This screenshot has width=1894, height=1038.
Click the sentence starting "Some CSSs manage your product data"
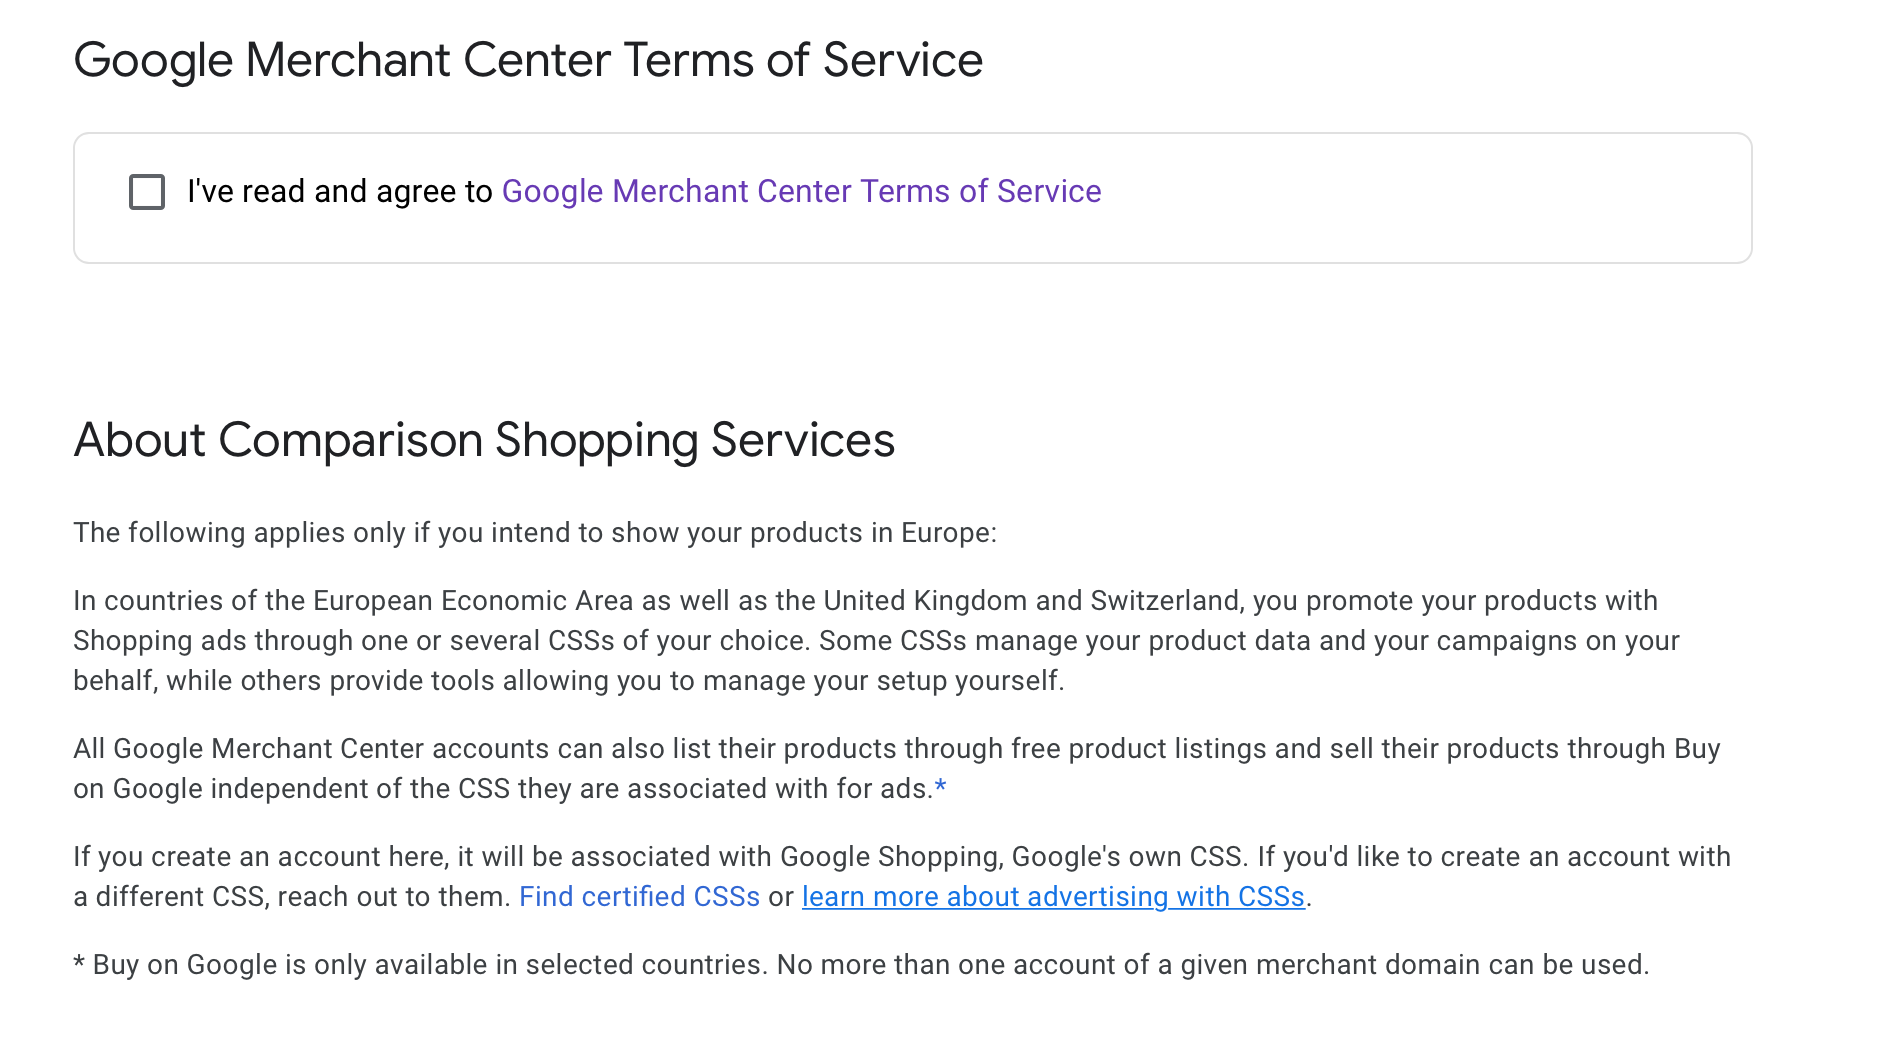[1249, 641]
